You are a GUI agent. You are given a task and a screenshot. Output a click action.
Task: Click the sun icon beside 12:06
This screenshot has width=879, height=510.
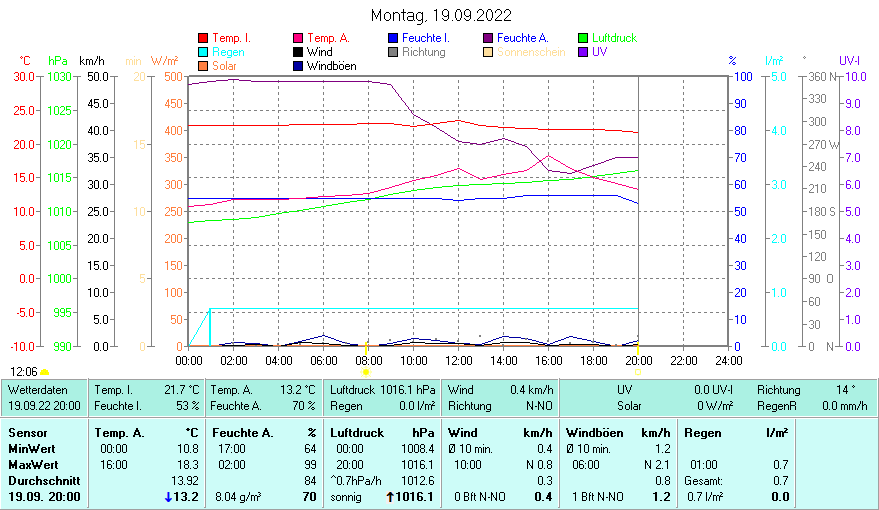[x=44, y=372]
